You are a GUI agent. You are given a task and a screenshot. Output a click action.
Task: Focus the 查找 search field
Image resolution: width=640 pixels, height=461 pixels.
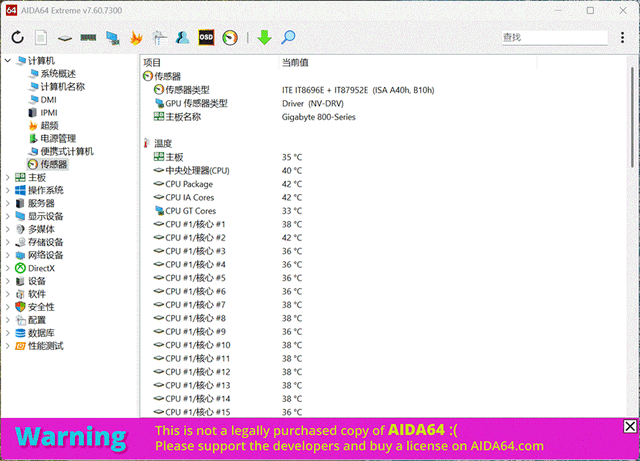pyautogui.click(x=555, y=38)
